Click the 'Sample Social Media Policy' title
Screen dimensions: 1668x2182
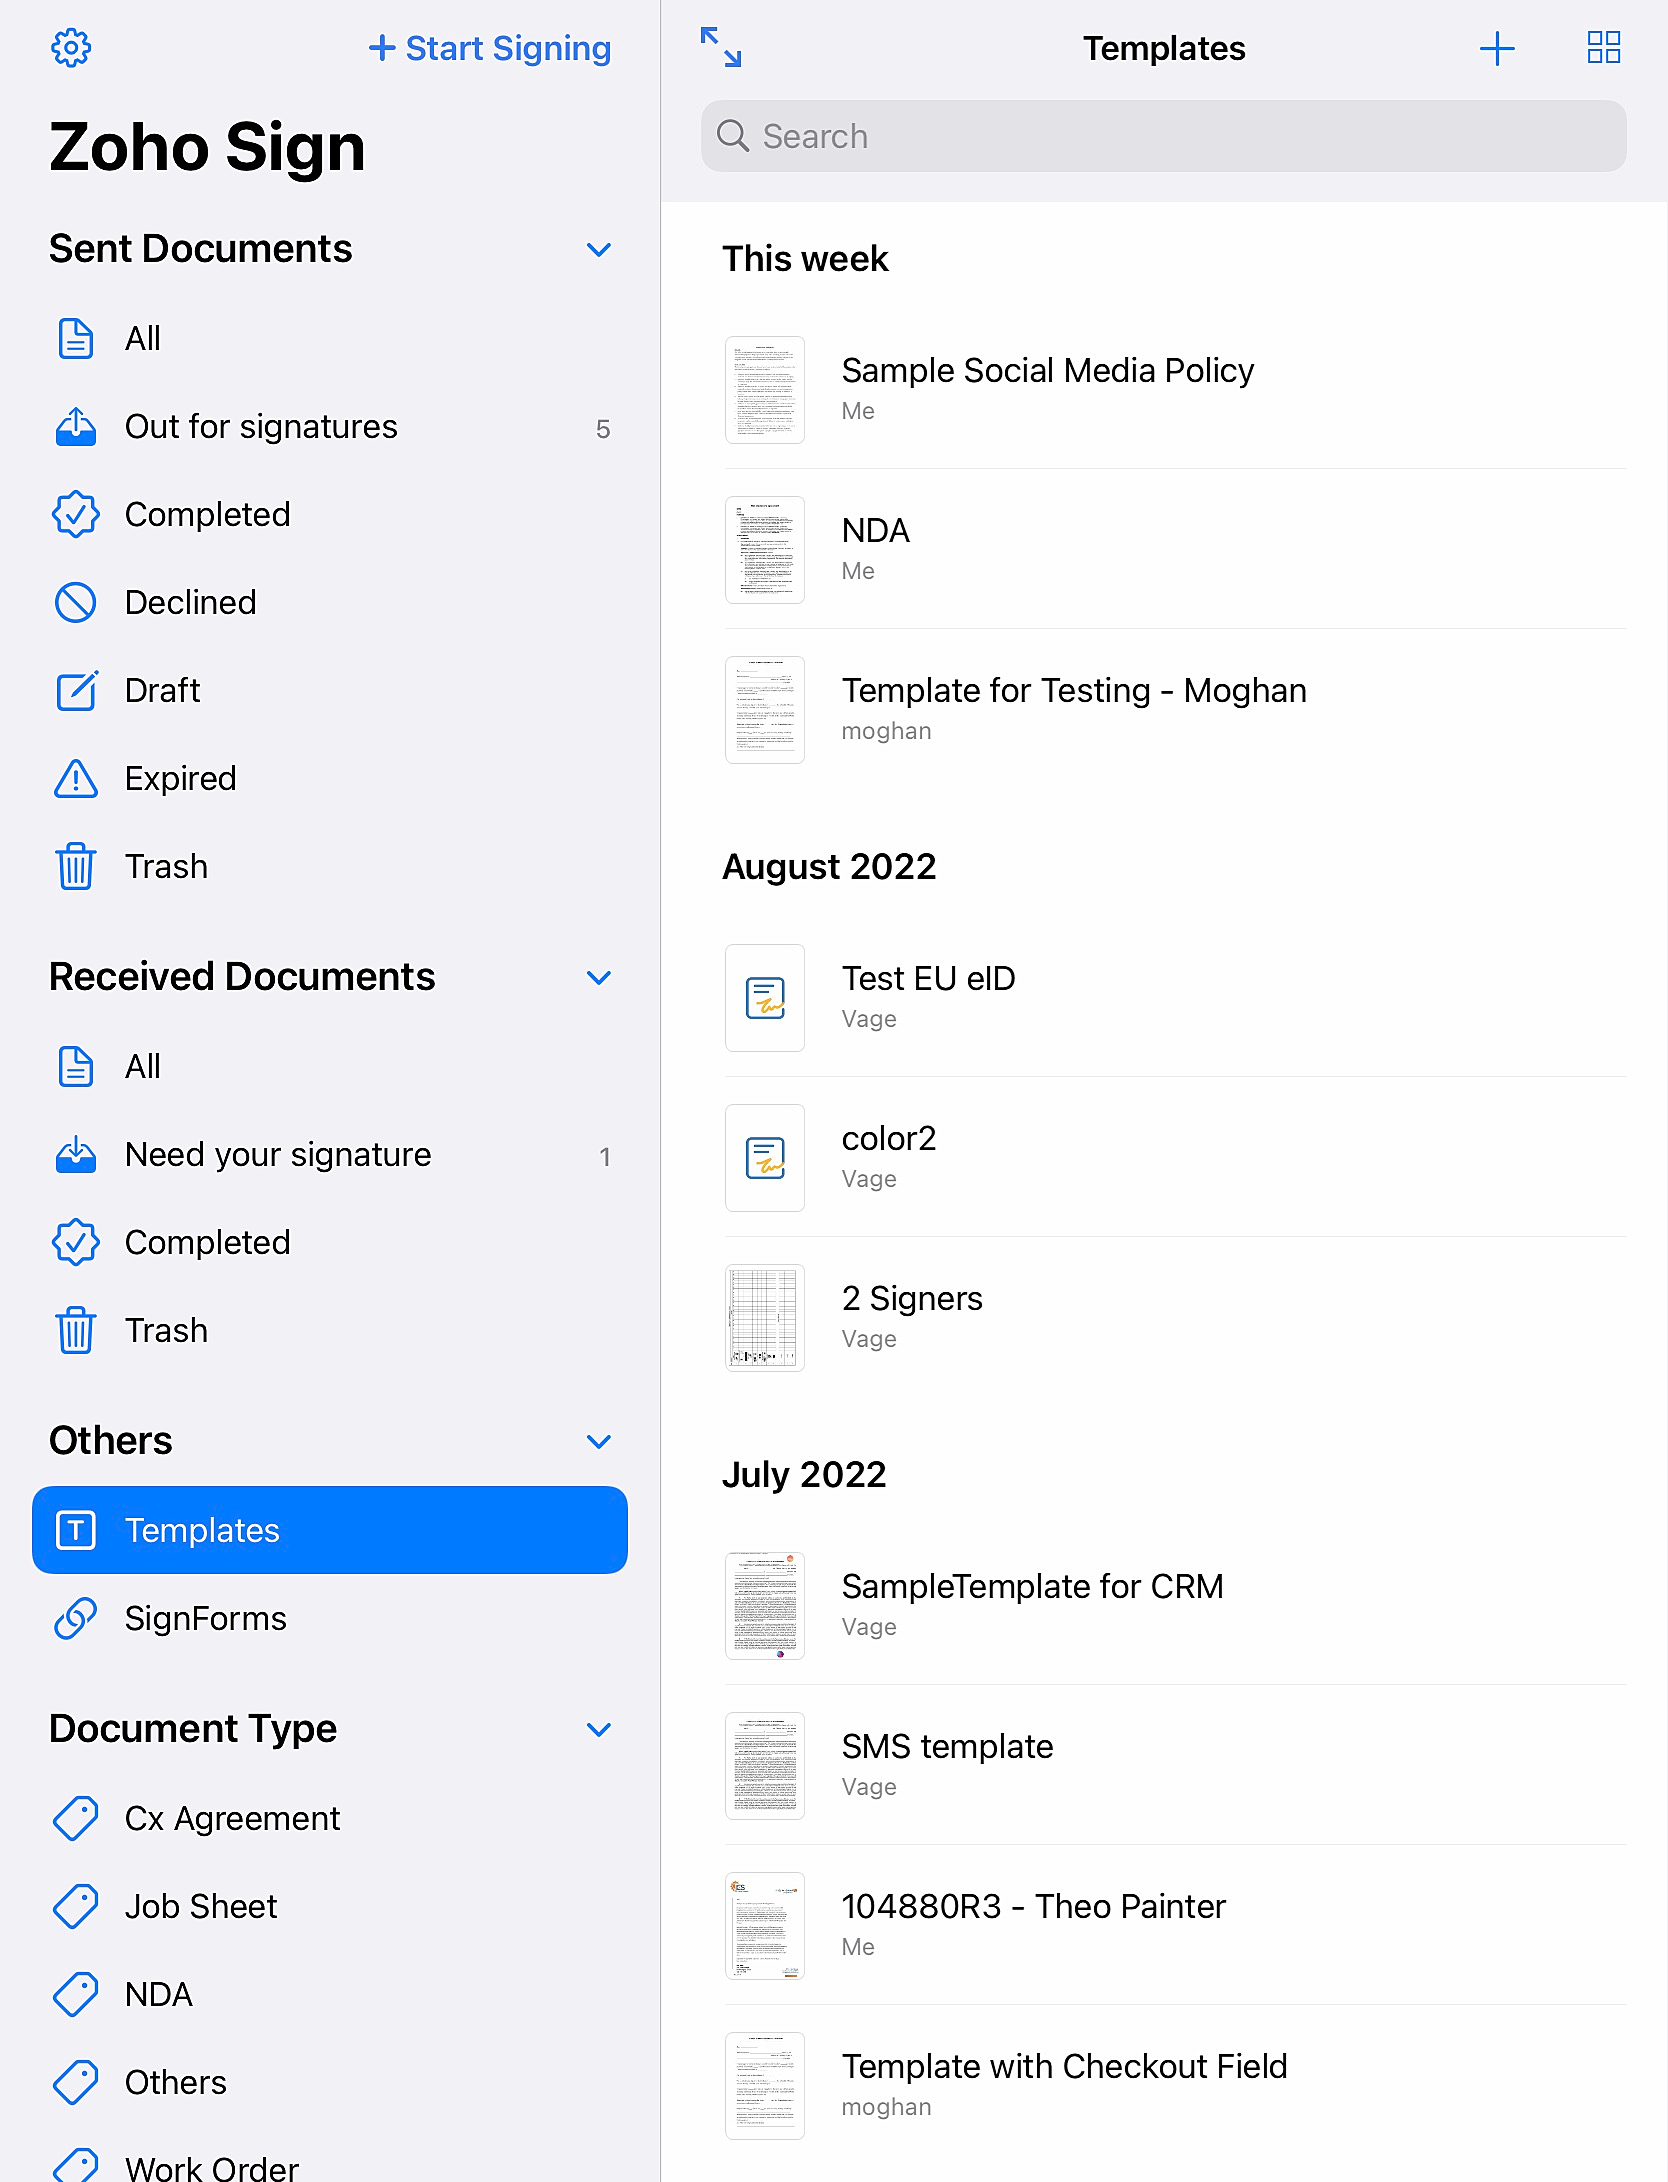(1048, 371)
